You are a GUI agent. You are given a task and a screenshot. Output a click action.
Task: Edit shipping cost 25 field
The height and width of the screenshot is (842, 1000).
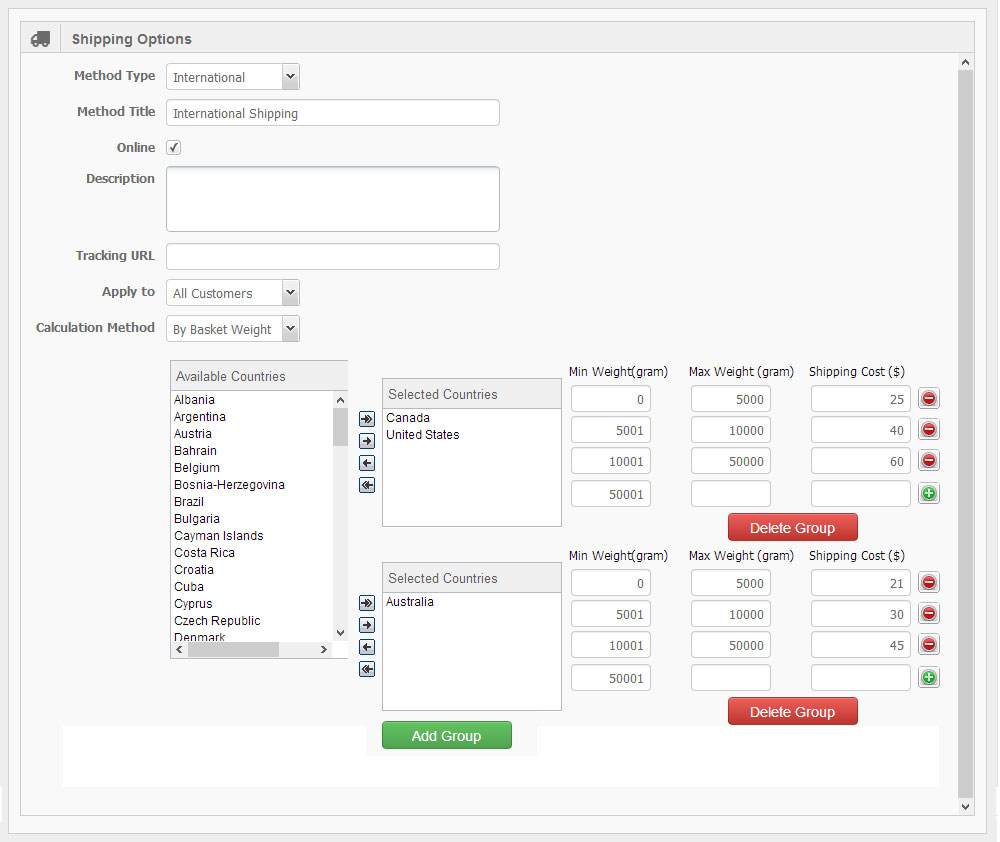[861, 399]
